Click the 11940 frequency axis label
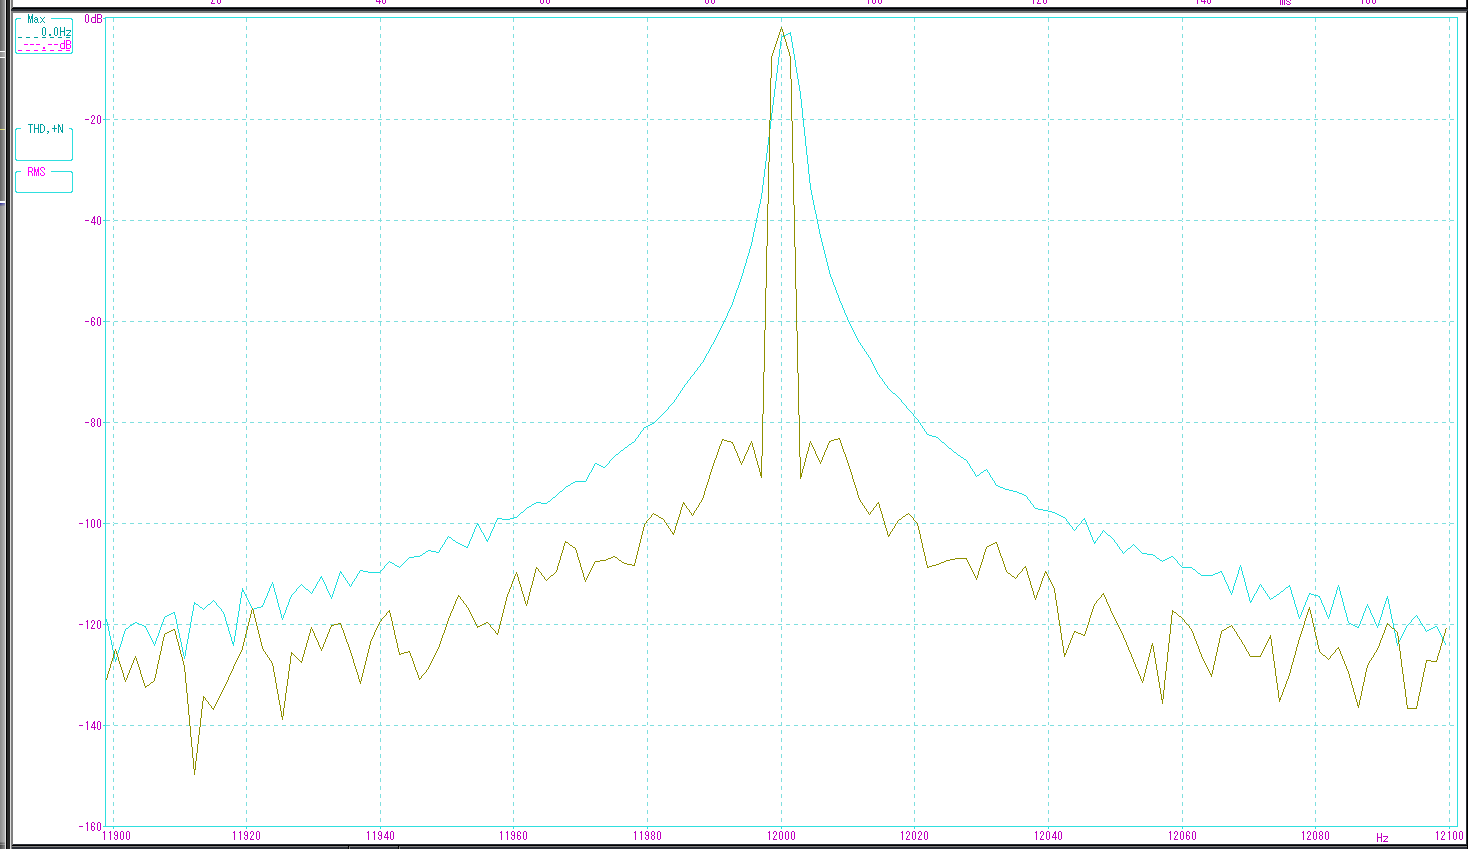The height and width of the screenshot is (849, 1468). point(380,836)
